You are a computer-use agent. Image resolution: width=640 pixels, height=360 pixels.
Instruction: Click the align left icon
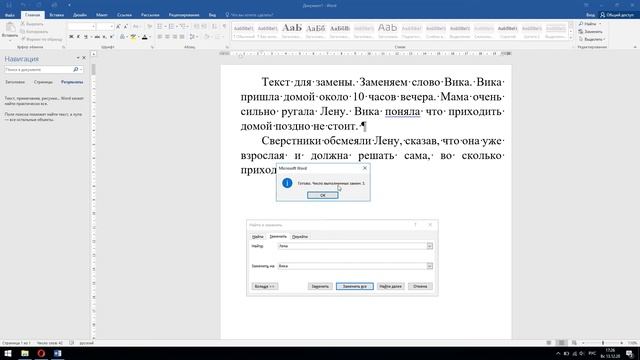coord(160,37)
